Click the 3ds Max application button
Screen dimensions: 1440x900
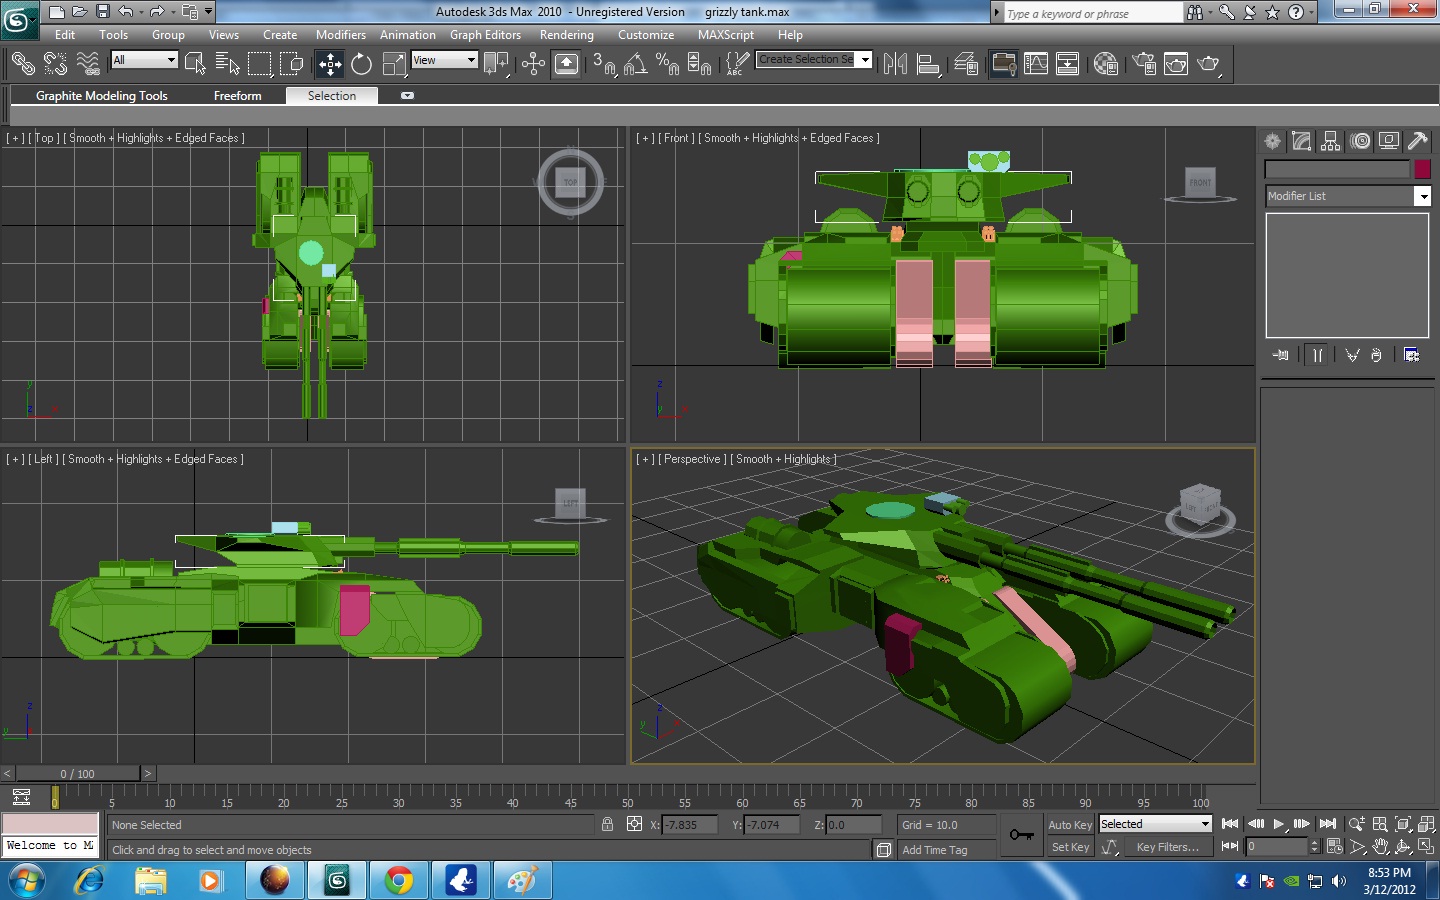click(19, 18)
